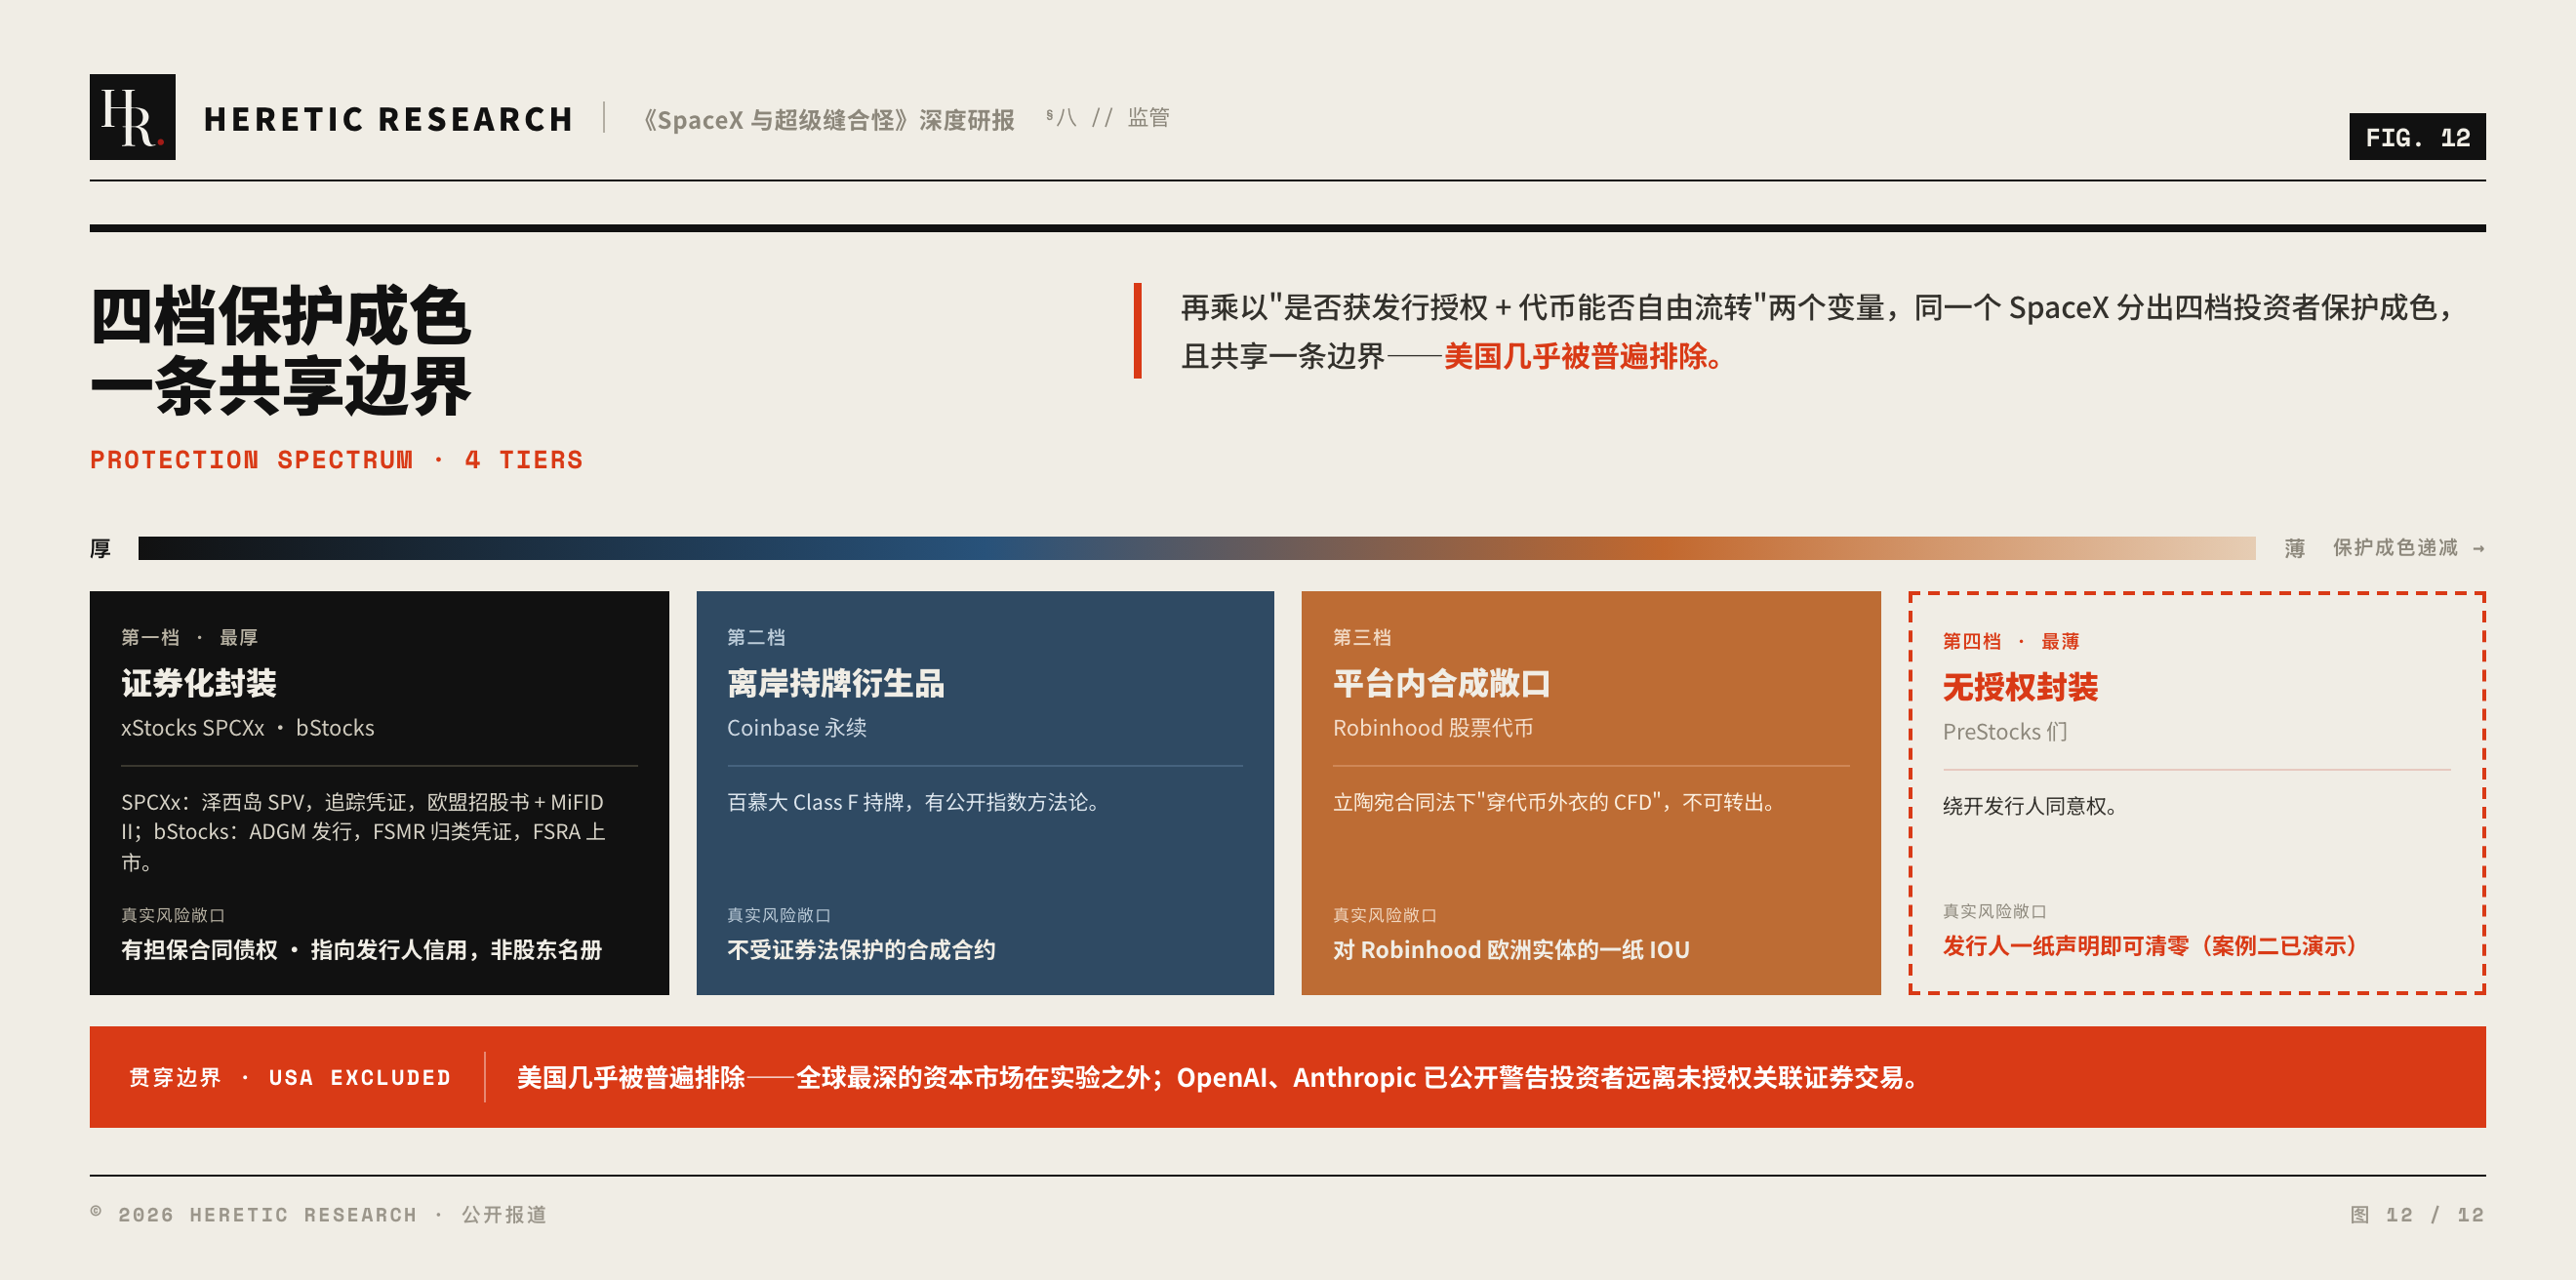Screen dimensions: 2576x1280
Task: Click the FIG. 12 badge
Action: (x=2416, y=137)
